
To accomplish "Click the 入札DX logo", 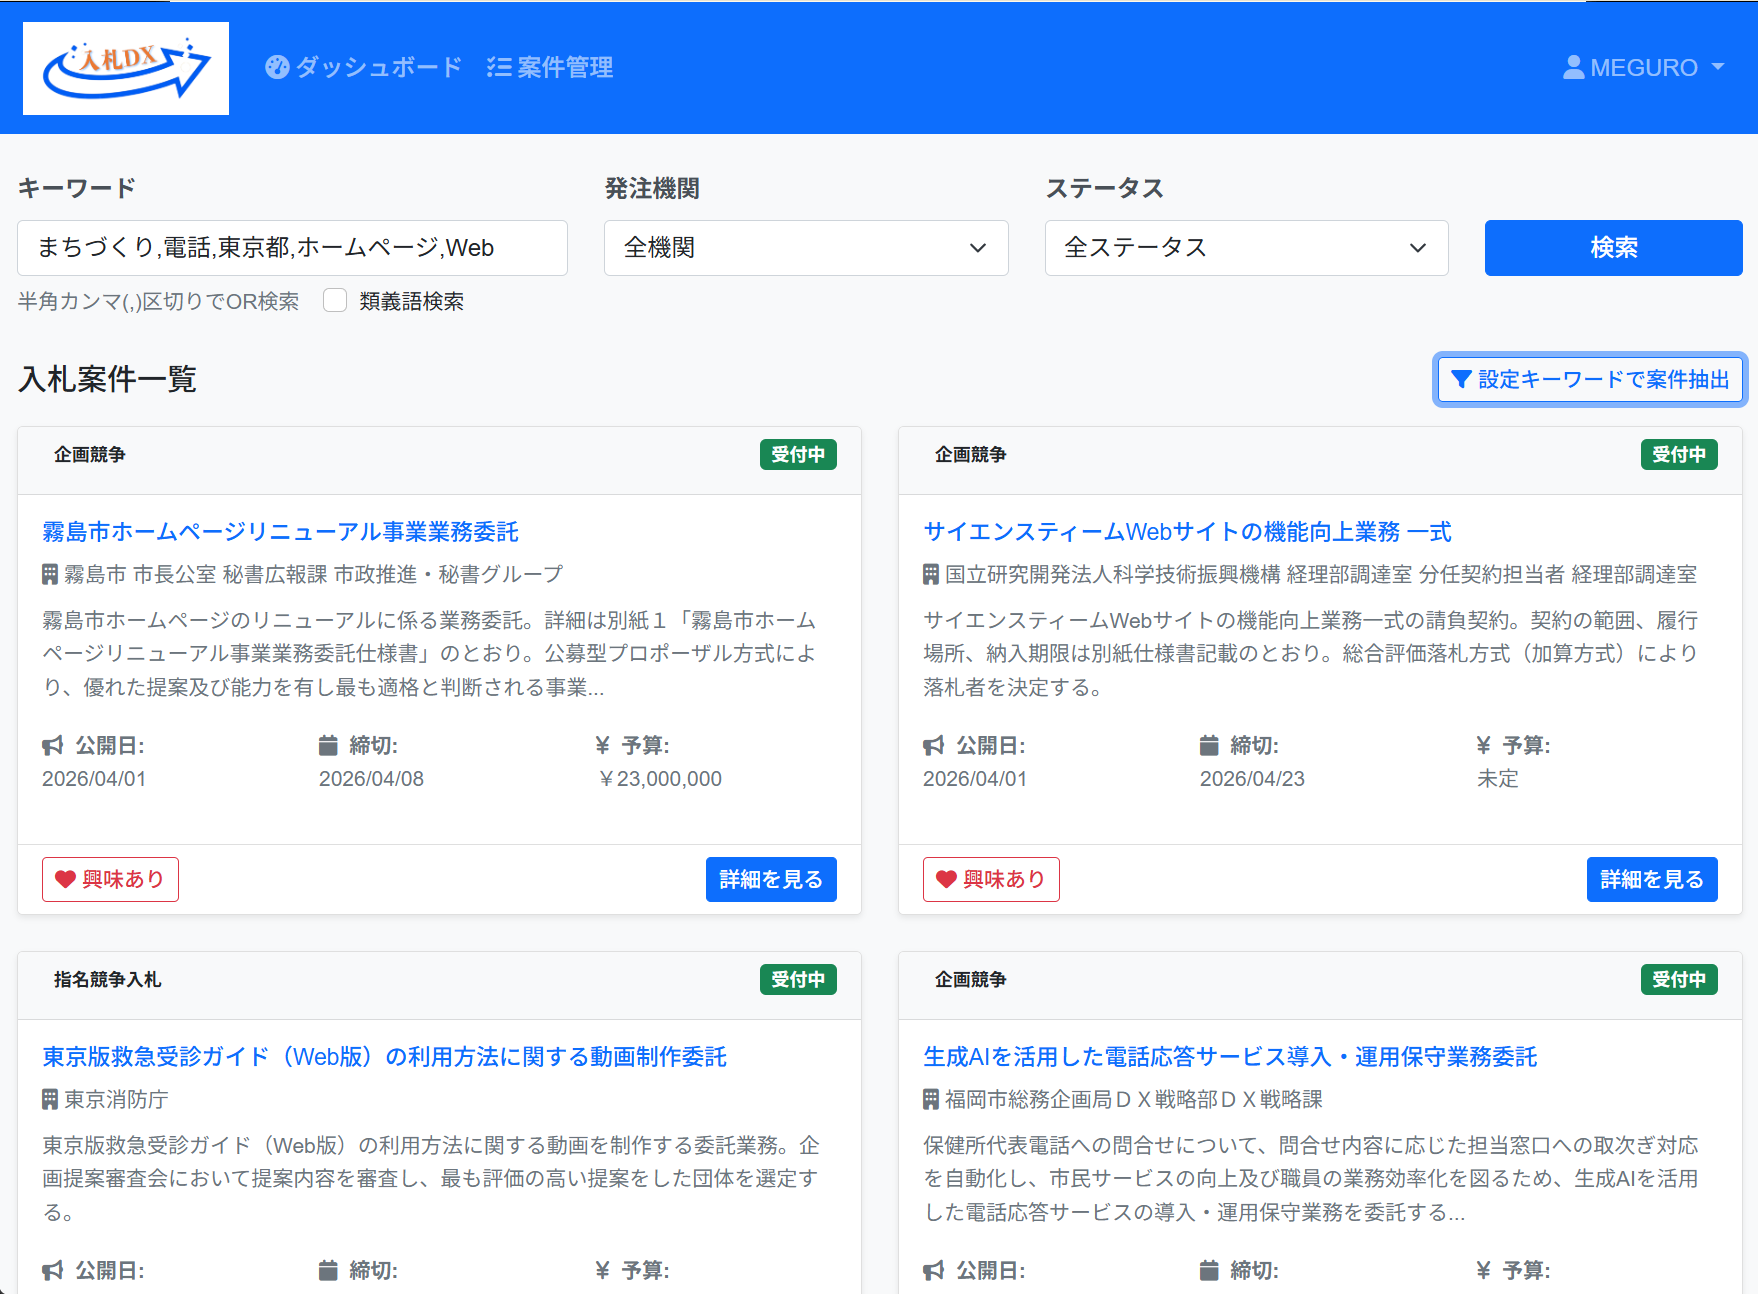I will (125, 67).
